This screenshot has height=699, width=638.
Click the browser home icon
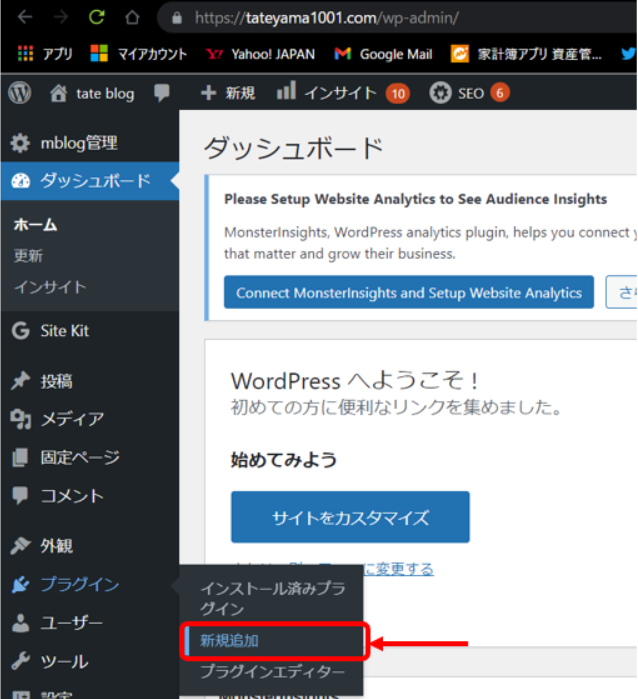coord(132,17)
